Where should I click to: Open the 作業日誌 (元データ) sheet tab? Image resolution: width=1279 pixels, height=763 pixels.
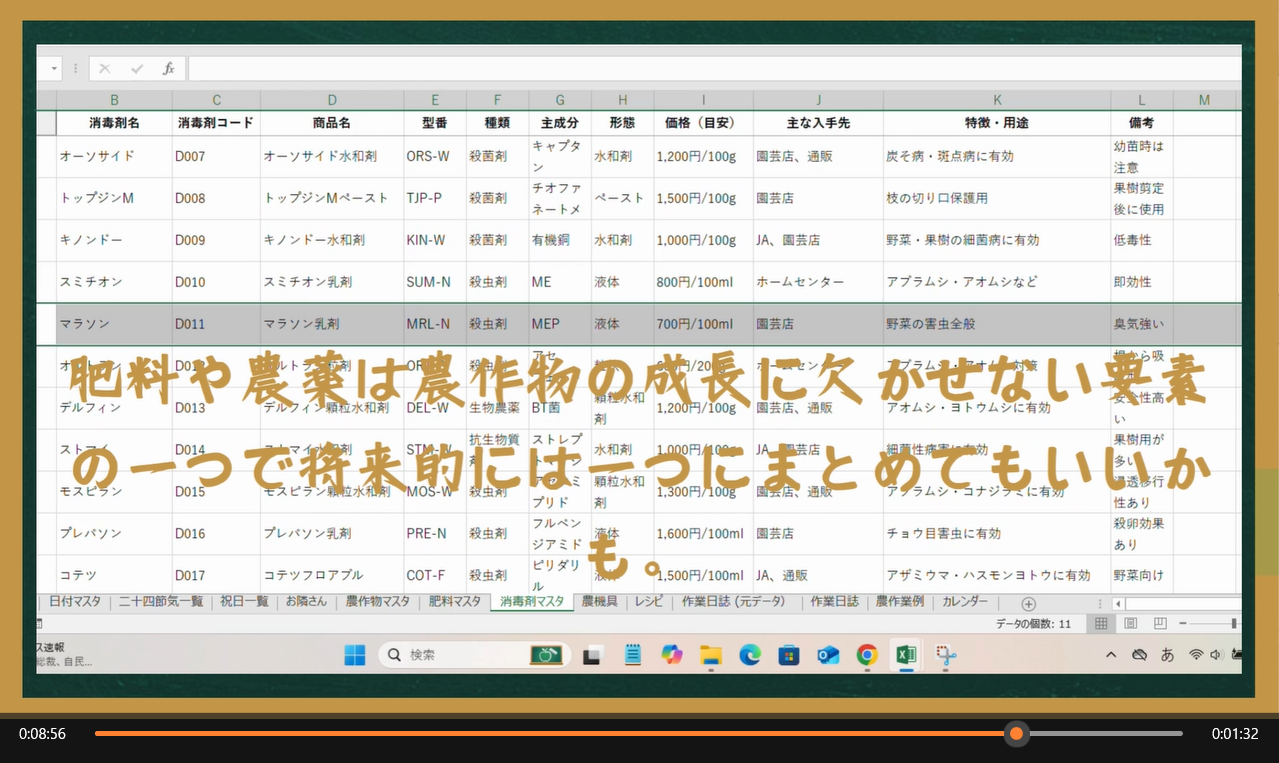coord(734,602)
